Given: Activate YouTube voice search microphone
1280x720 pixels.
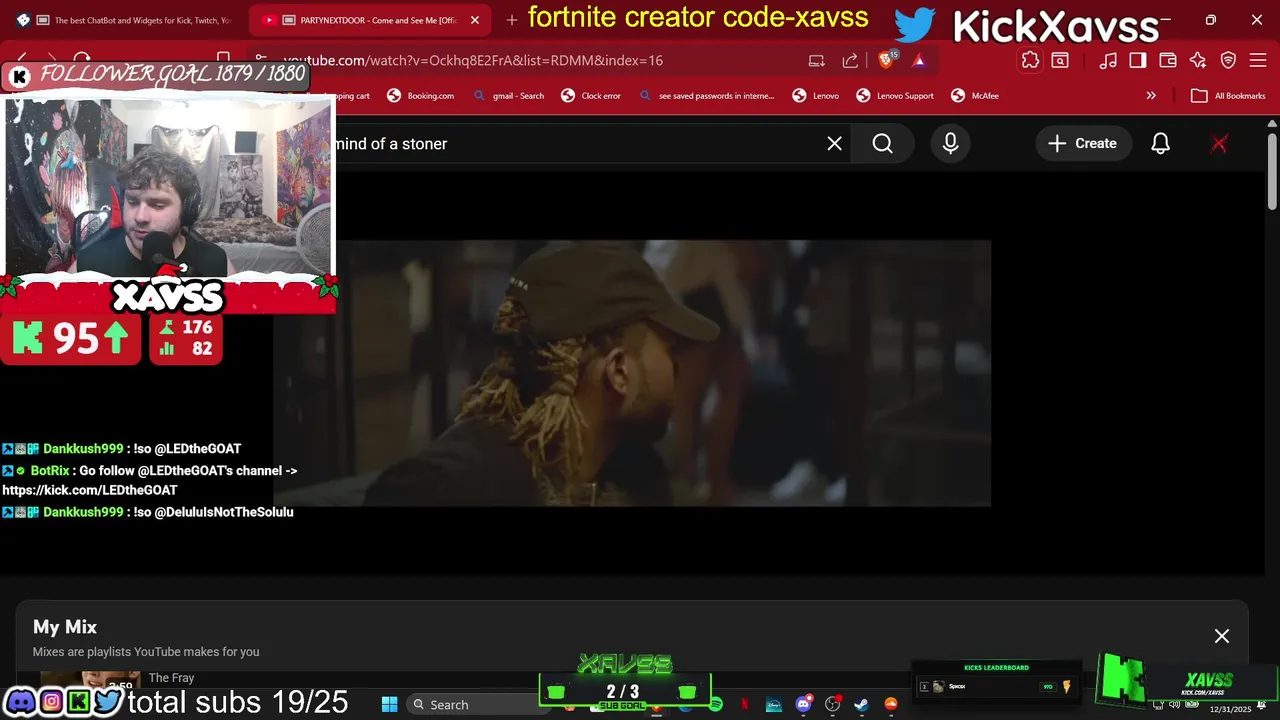Looking at the screenshot, I should pyautogui.click(x=950, y=144).
